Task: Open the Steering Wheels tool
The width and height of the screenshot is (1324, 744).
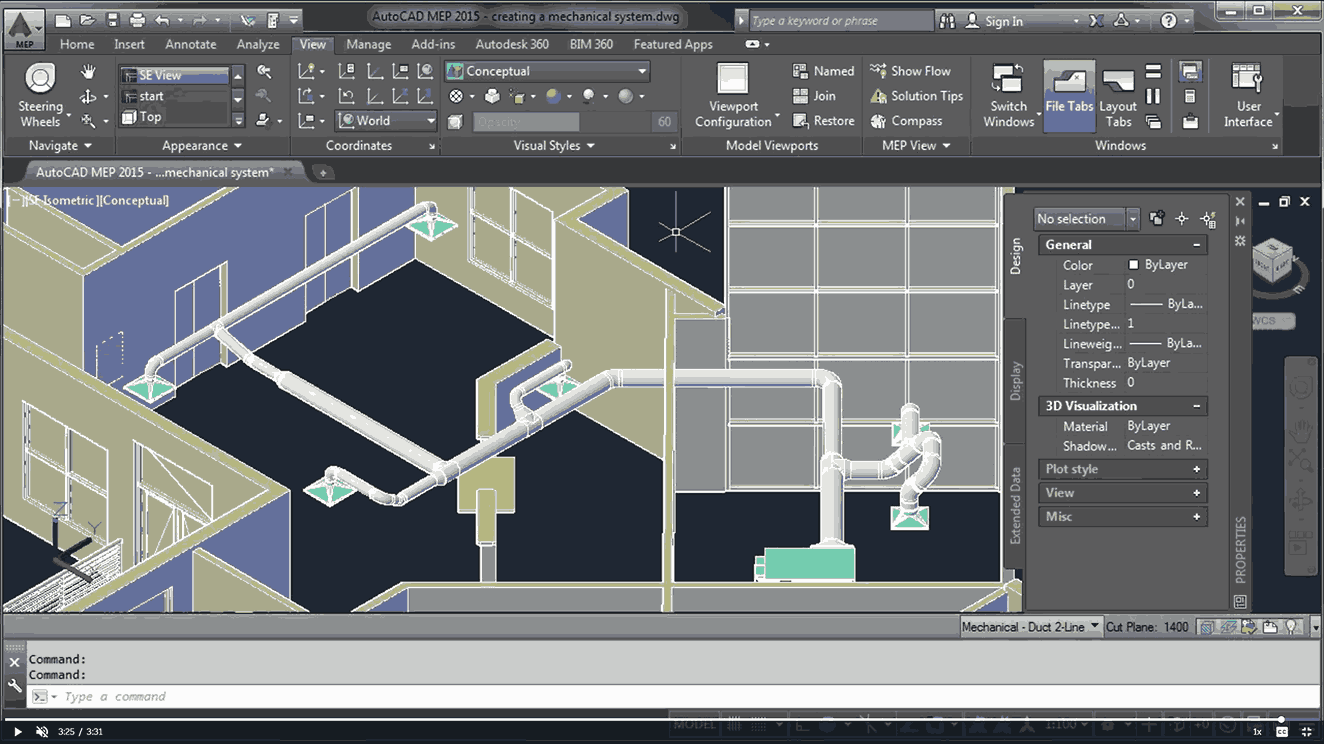Action: 40,95
